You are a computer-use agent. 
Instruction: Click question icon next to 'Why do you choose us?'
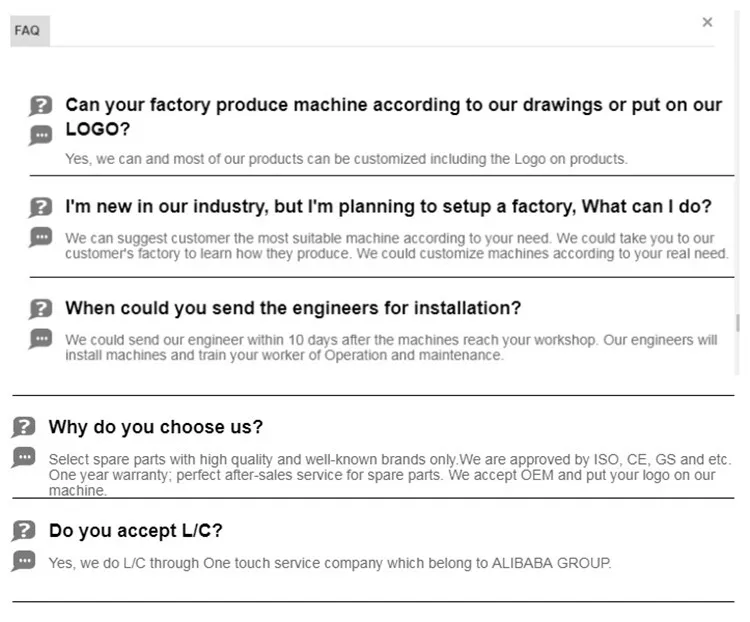pyautogui.click(x=23, y=427)
